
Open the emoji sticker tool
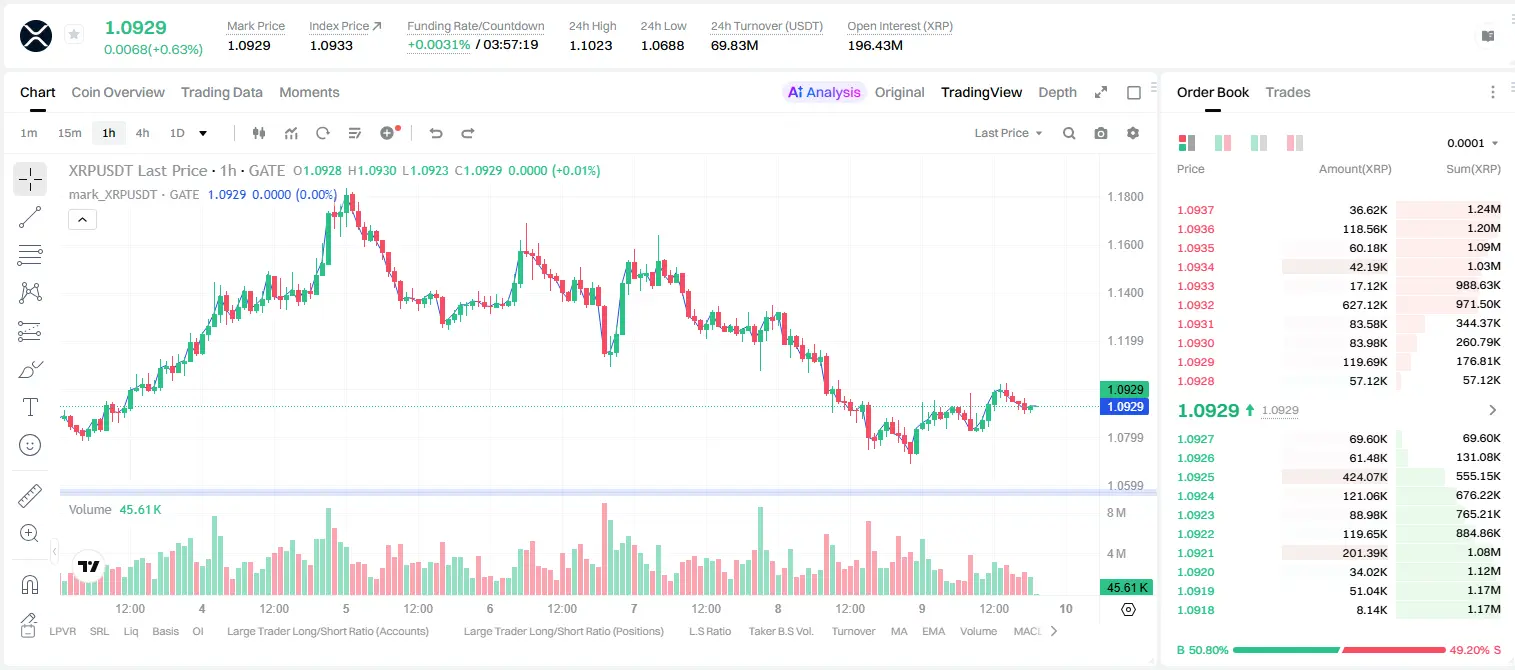tap(30, 445)
